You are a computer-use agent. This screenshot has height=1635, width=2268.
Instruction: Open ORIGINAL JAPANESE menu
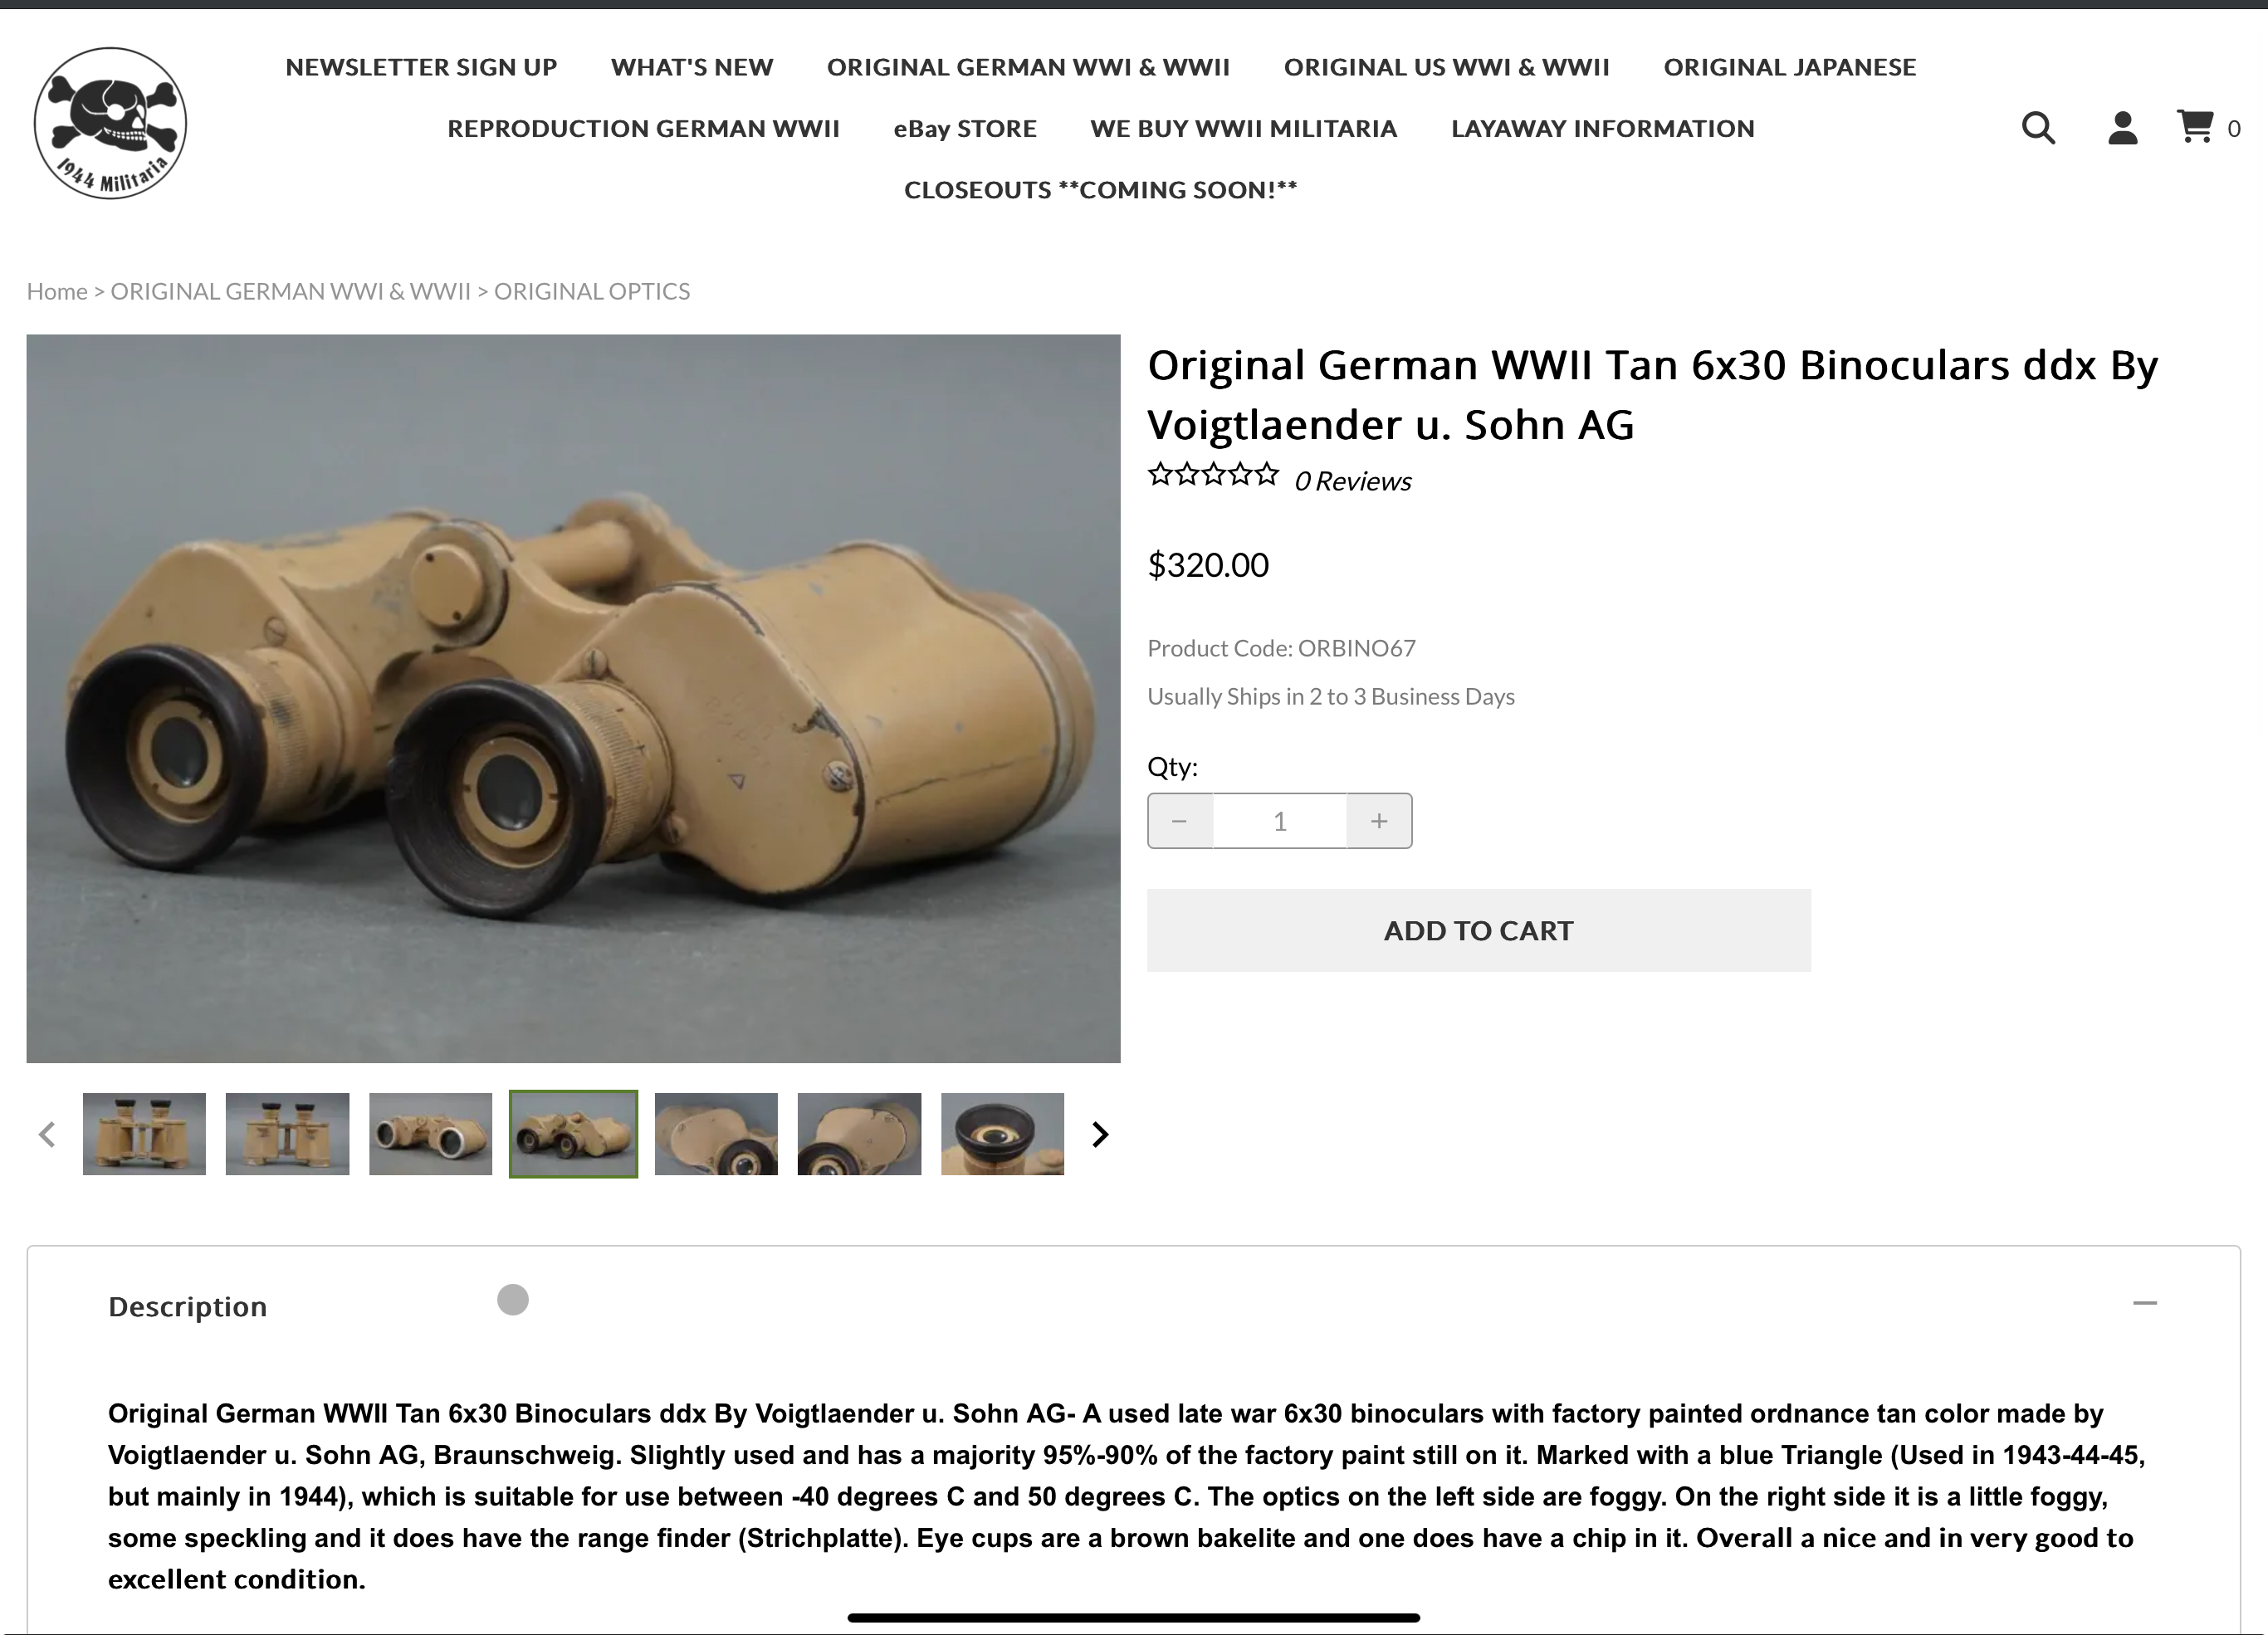pos(1789,67)
